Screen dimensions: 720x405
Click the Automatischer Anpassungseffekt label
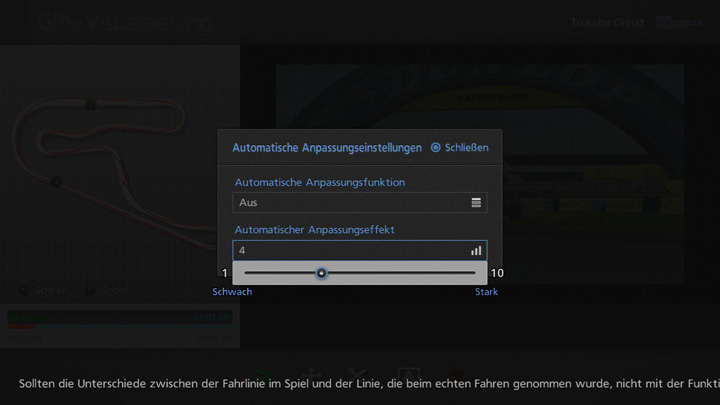(314, 229)
